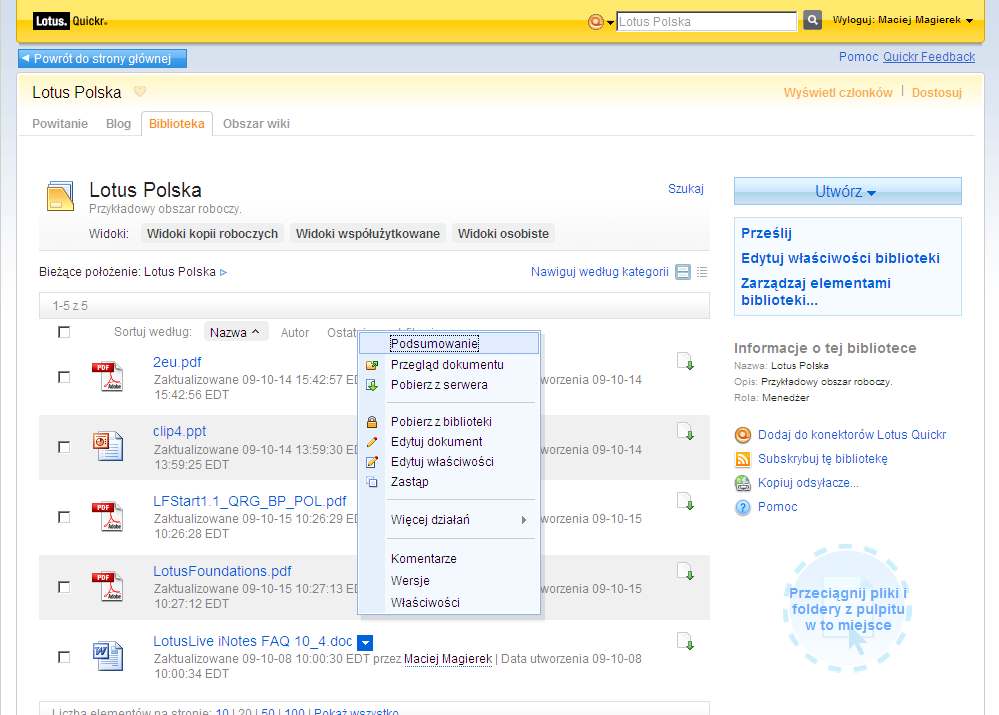Open LotusFoundations.pdf link
The width and height of the screenshot is (999, 715).
[222, 572]
